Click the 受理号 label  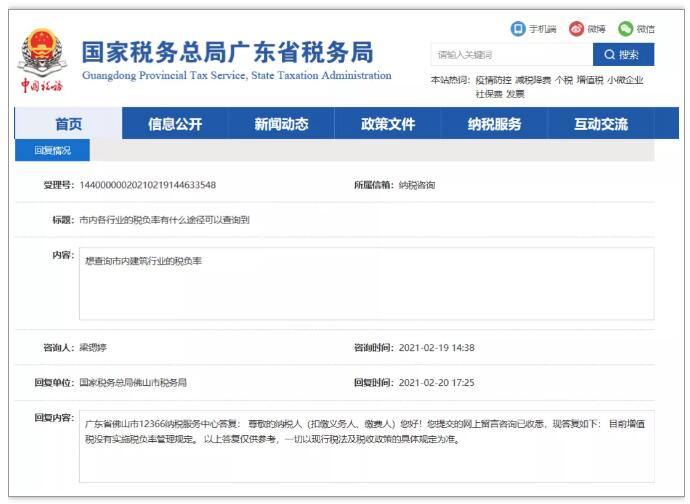tap(59, 185)
